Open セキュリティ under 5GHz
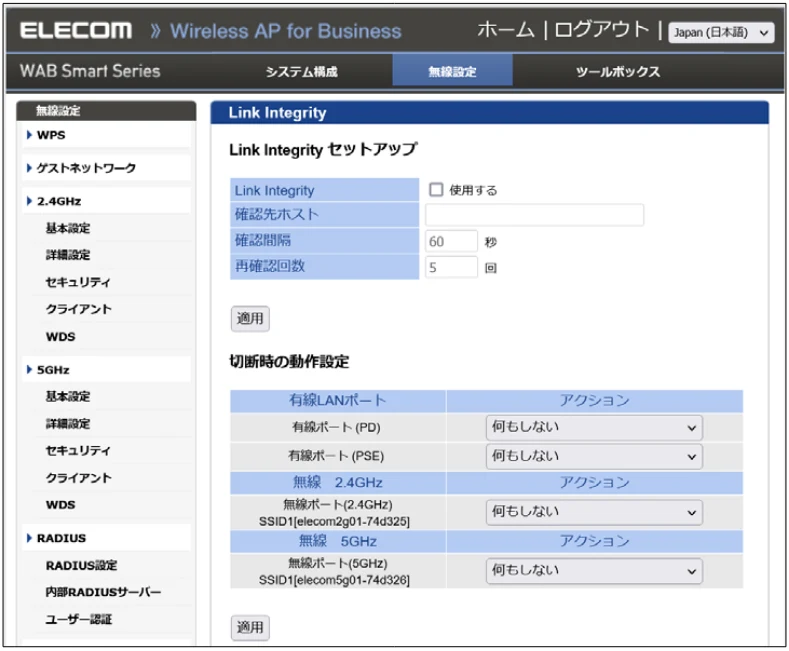789x651 pixels. 78,451
